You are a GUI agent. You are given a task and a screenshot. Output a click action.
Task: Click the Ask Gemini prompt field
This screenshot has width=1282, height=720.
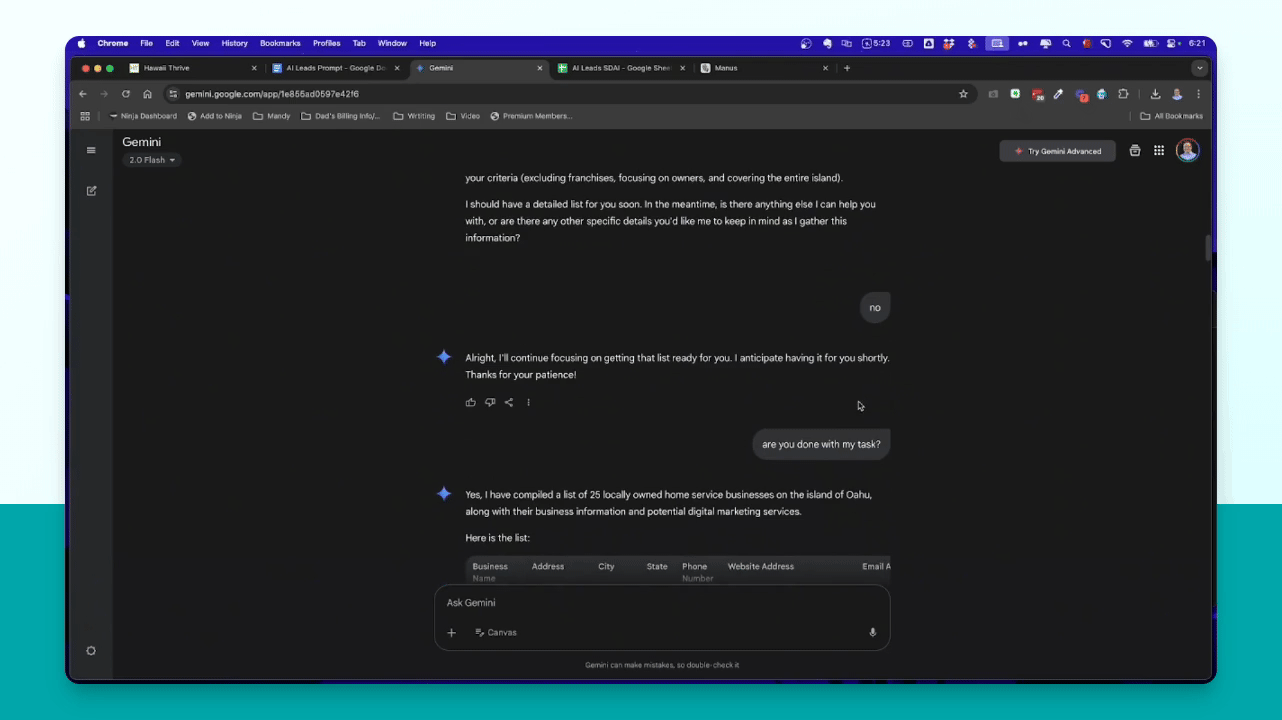(x=662, y=603)
